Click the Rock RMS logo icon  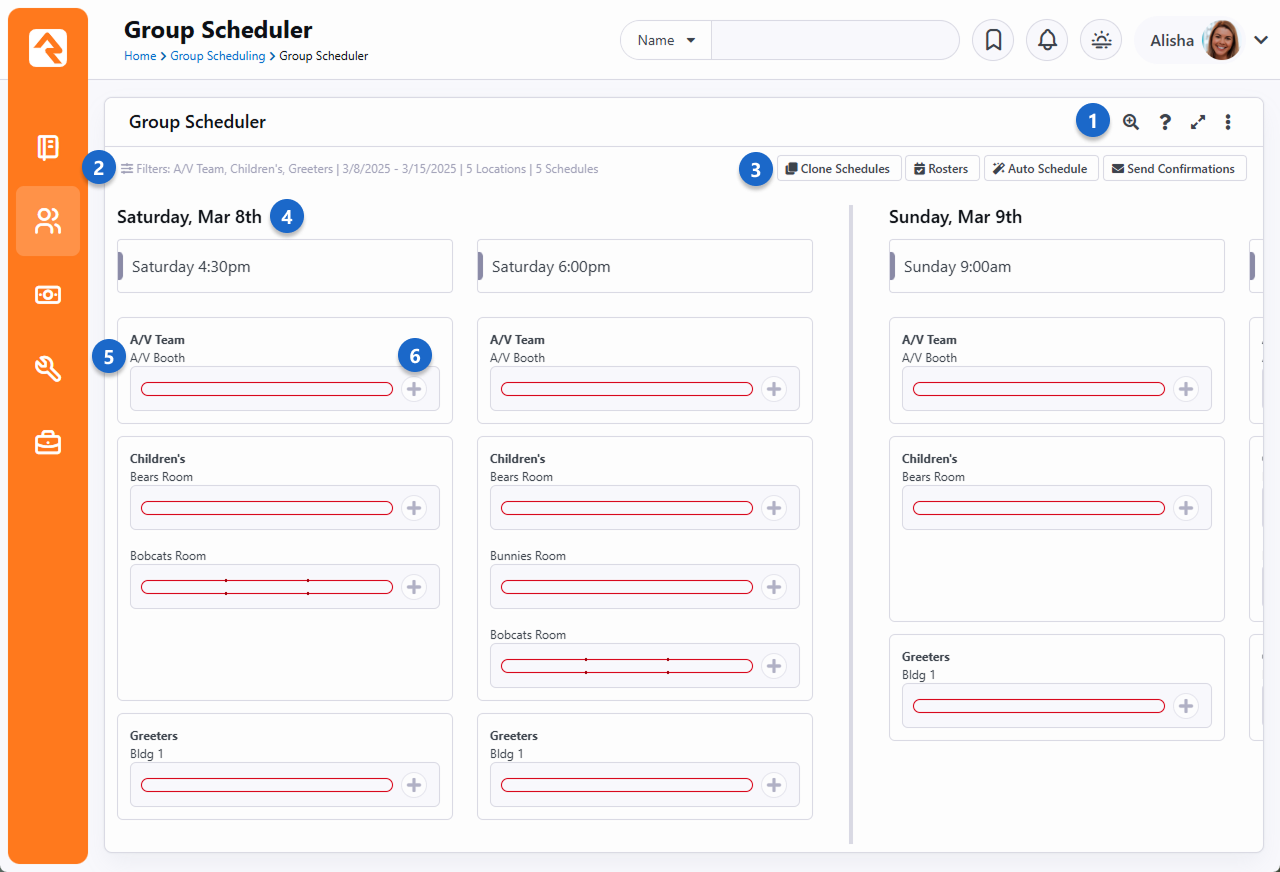48,48
